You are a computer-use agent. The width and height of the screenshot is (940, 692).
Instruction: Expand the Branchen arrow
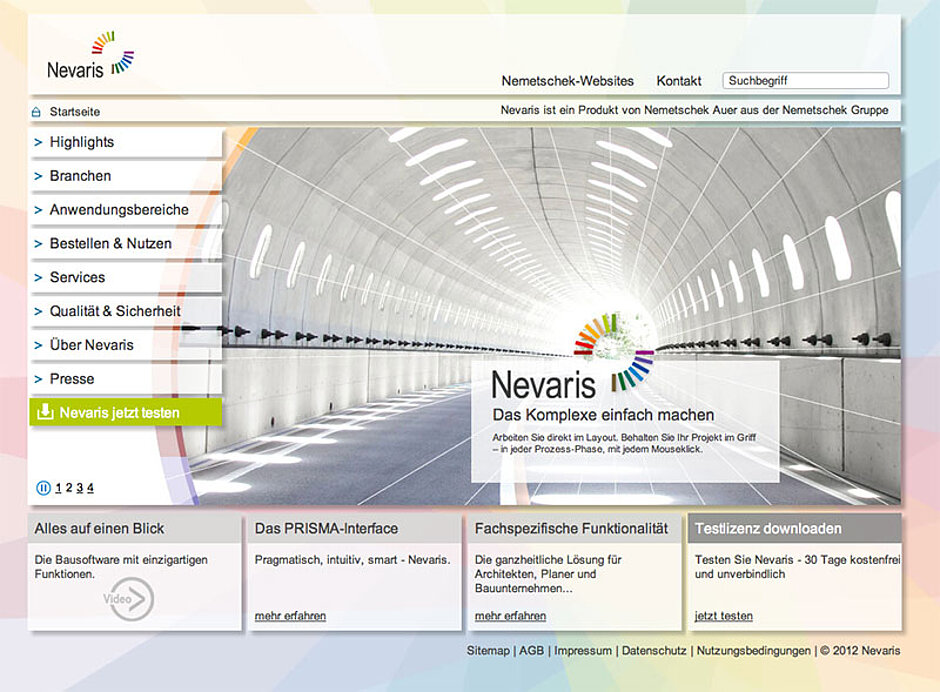coord(38,176)
